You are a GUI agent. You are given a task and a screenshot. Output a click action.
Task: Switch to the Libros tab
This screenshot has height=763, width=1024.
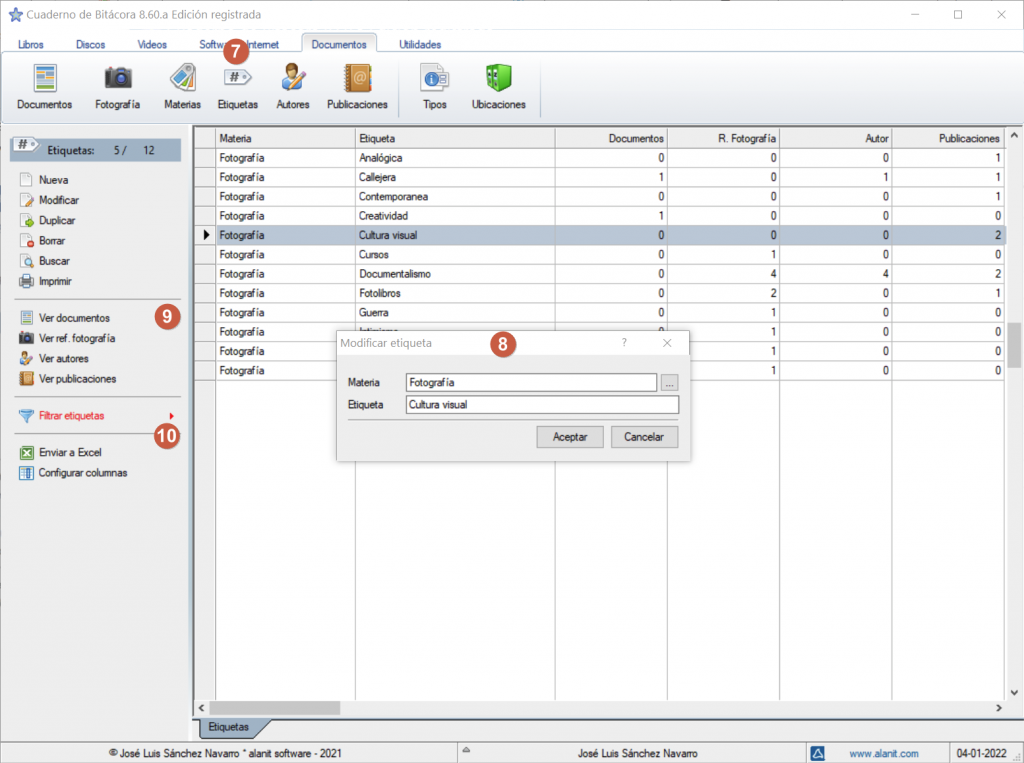[x=31, y=44]
